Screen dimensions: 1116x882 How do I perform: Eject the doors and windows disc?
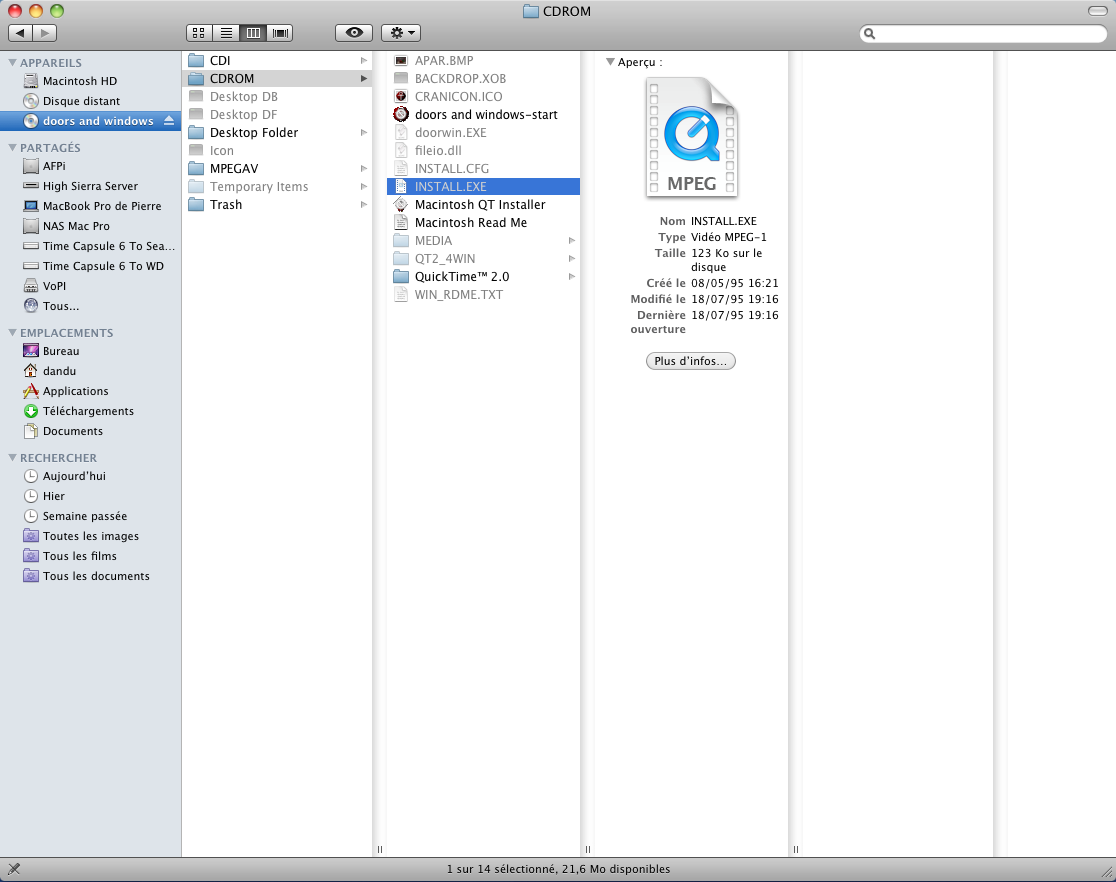(x=169, y=121)
